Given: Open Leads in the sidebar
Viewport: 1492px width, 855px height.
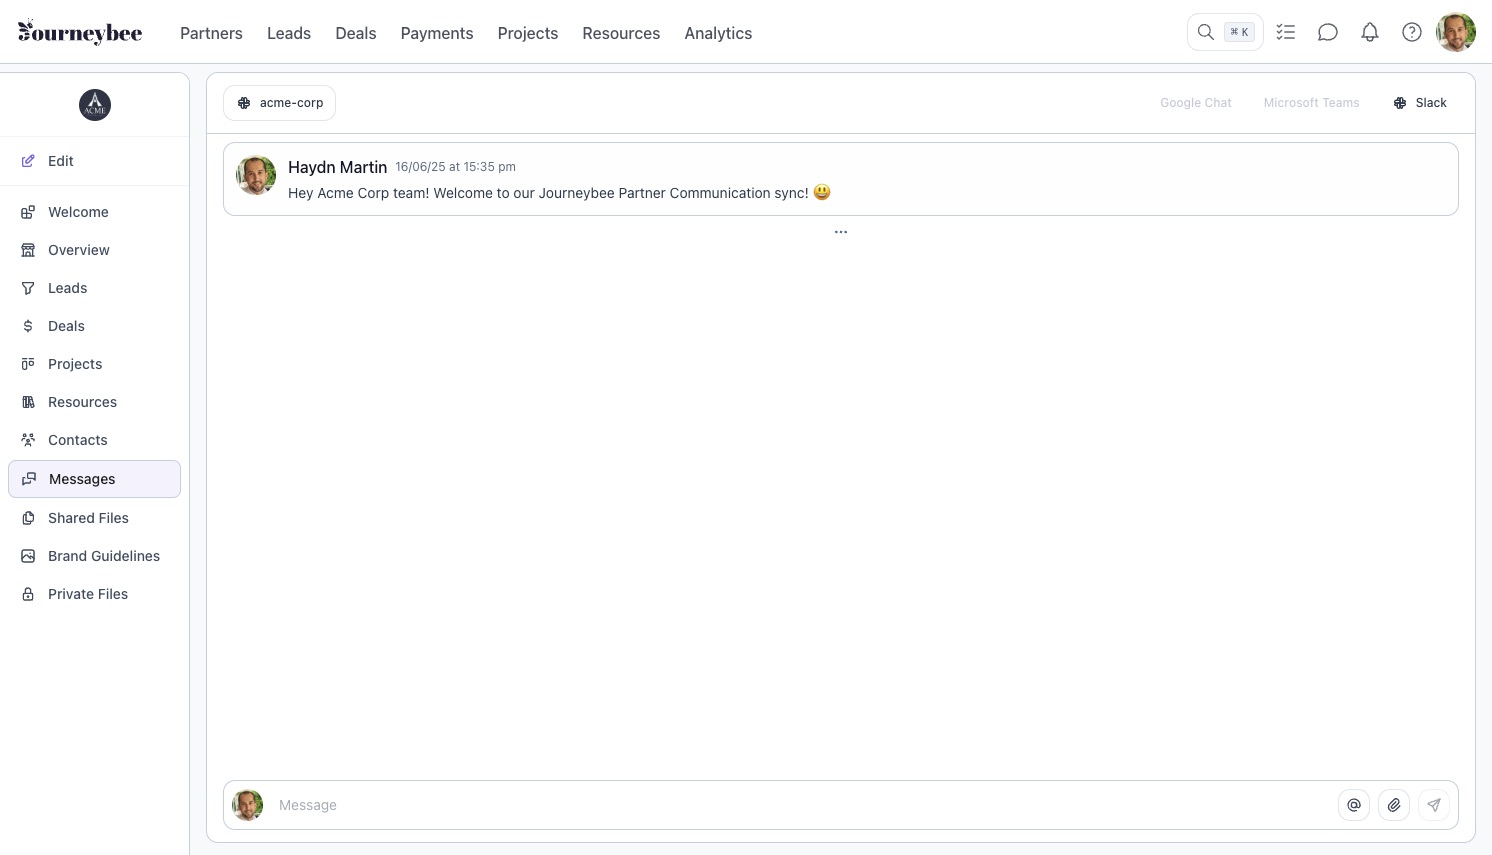Looking at the screenshot, I should pos(94,288).
